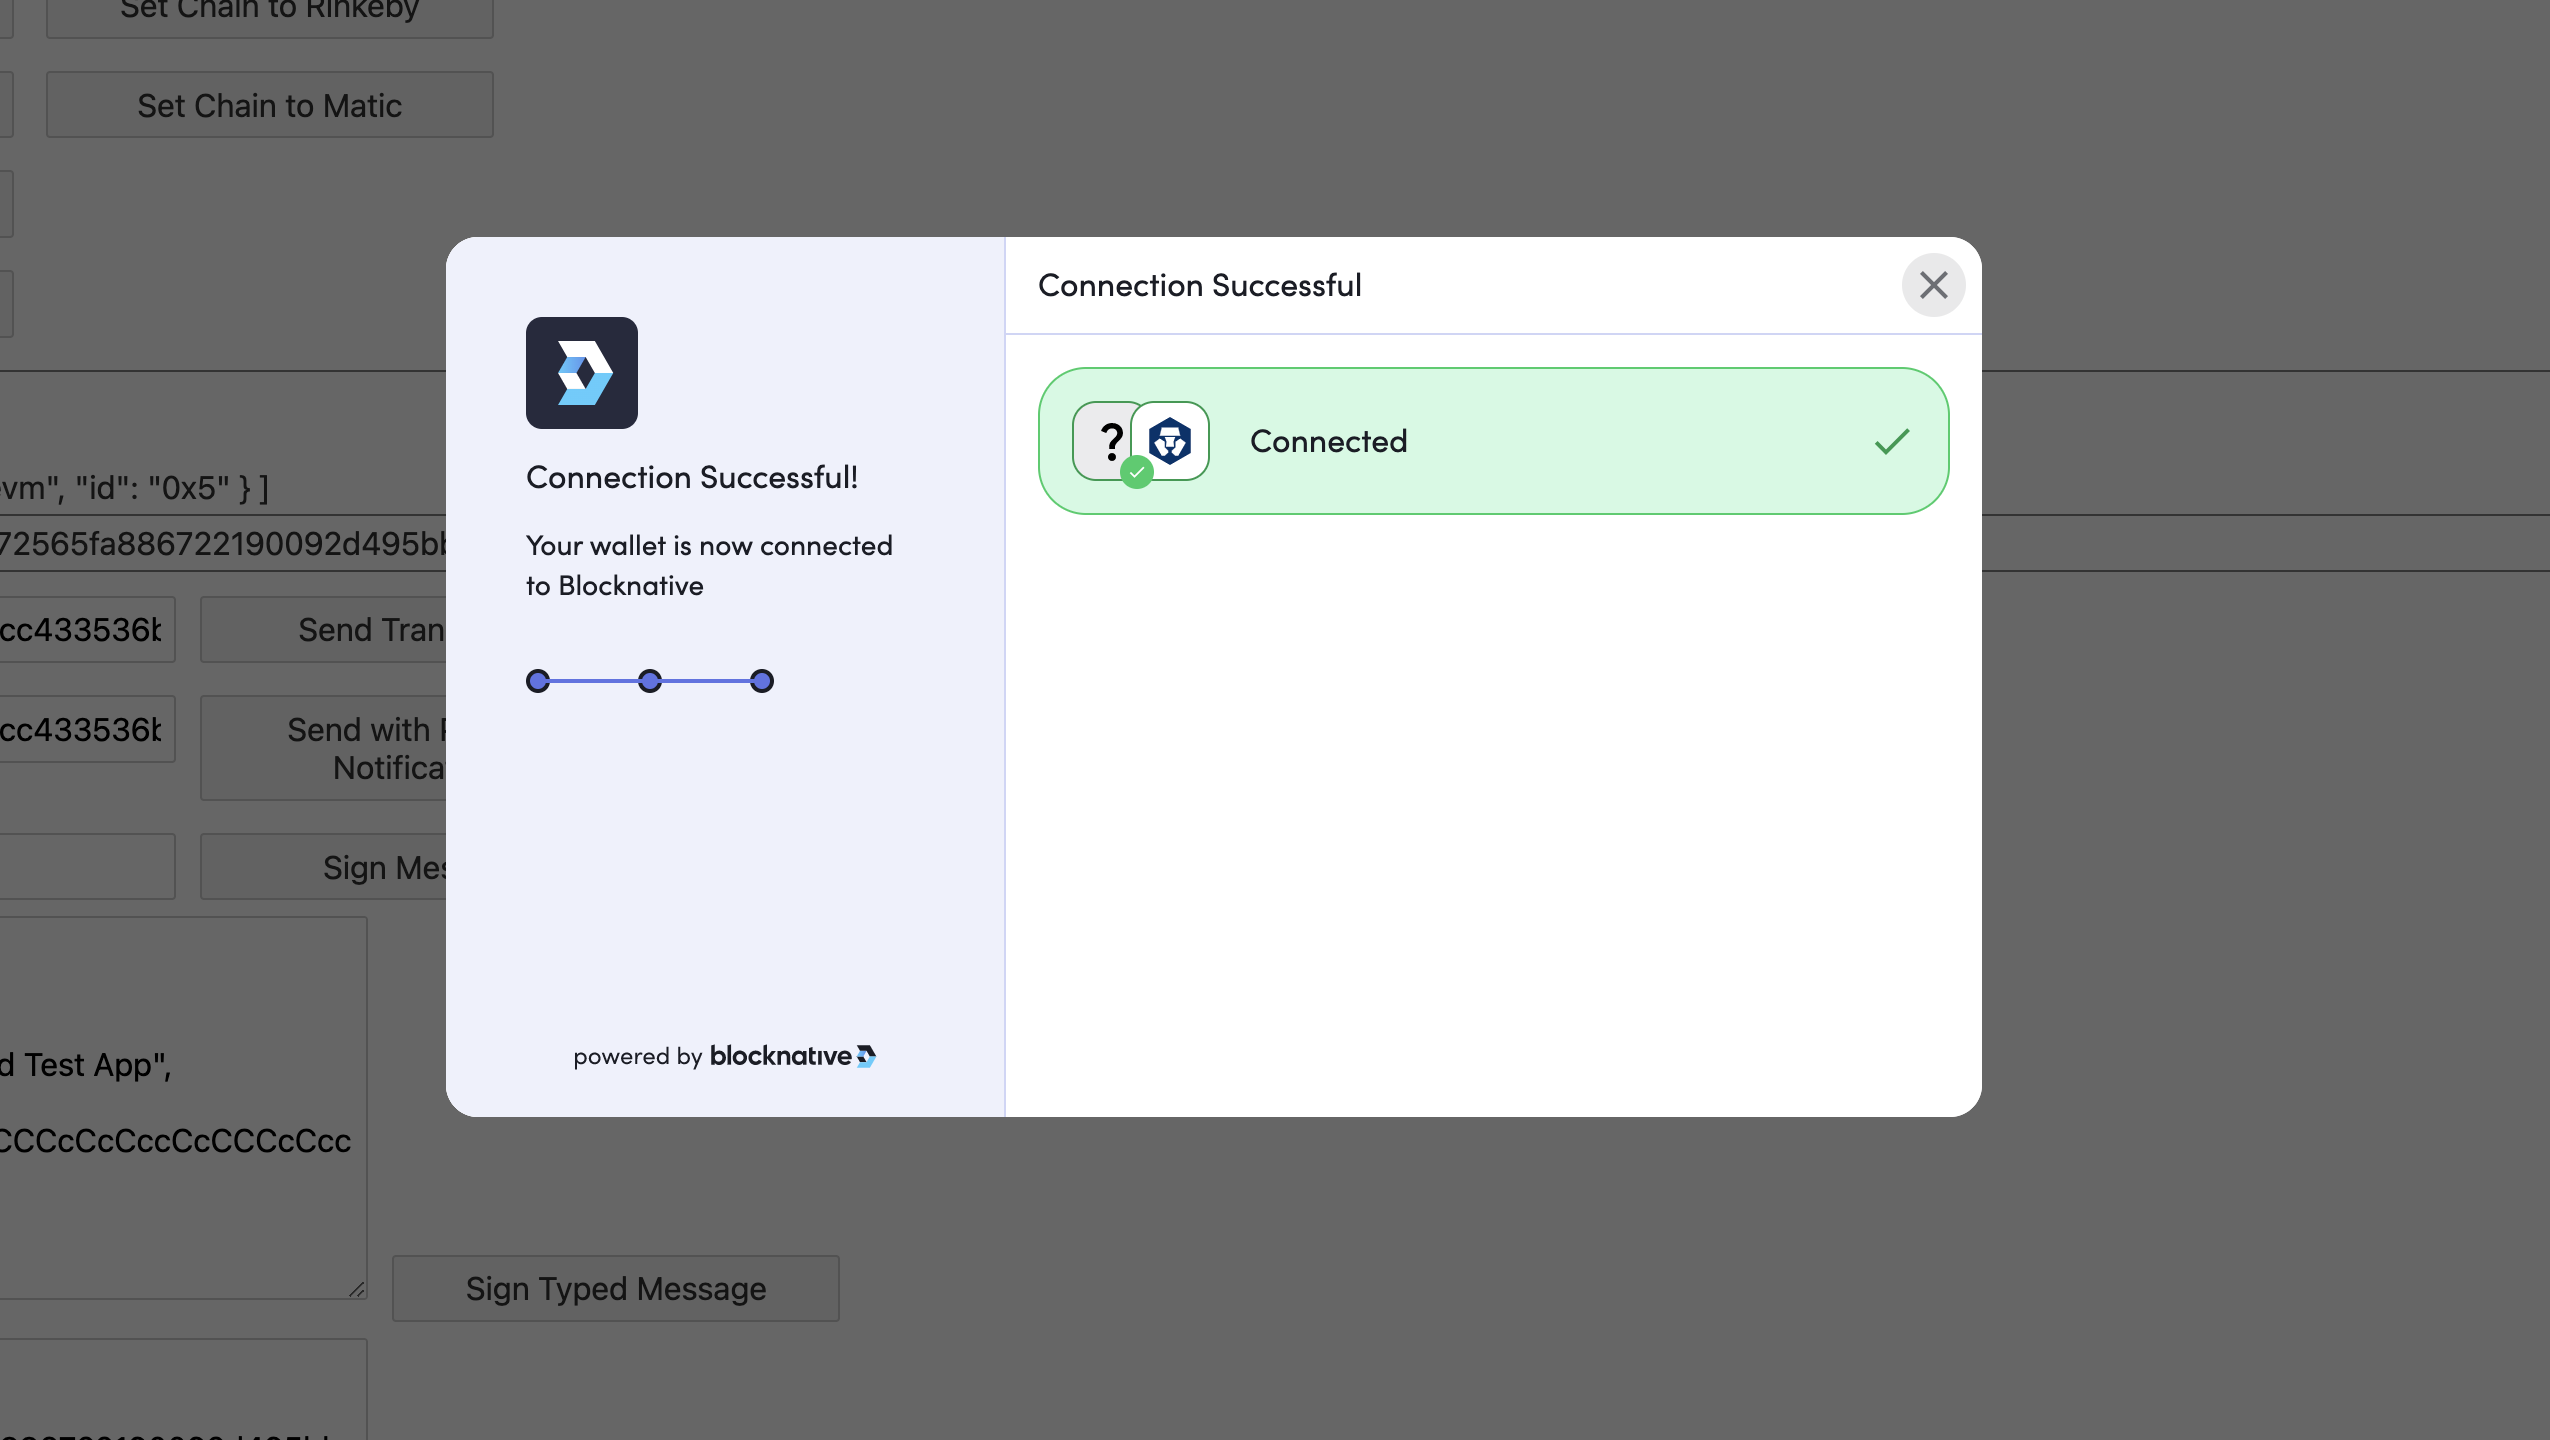Click the Sign Typed Message button
Screen dimensions: 2550x1440
click(x=615, y=1288)
